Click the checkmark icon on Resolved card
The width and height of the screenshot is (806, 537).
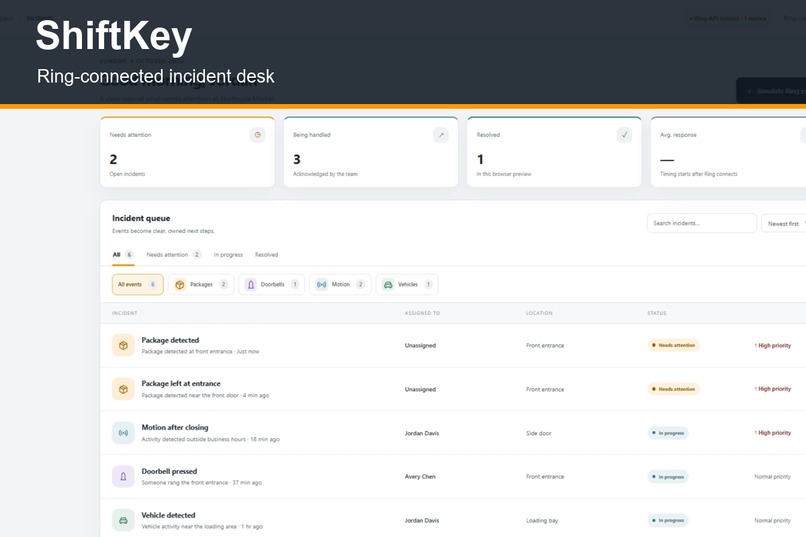pos(625,135)
